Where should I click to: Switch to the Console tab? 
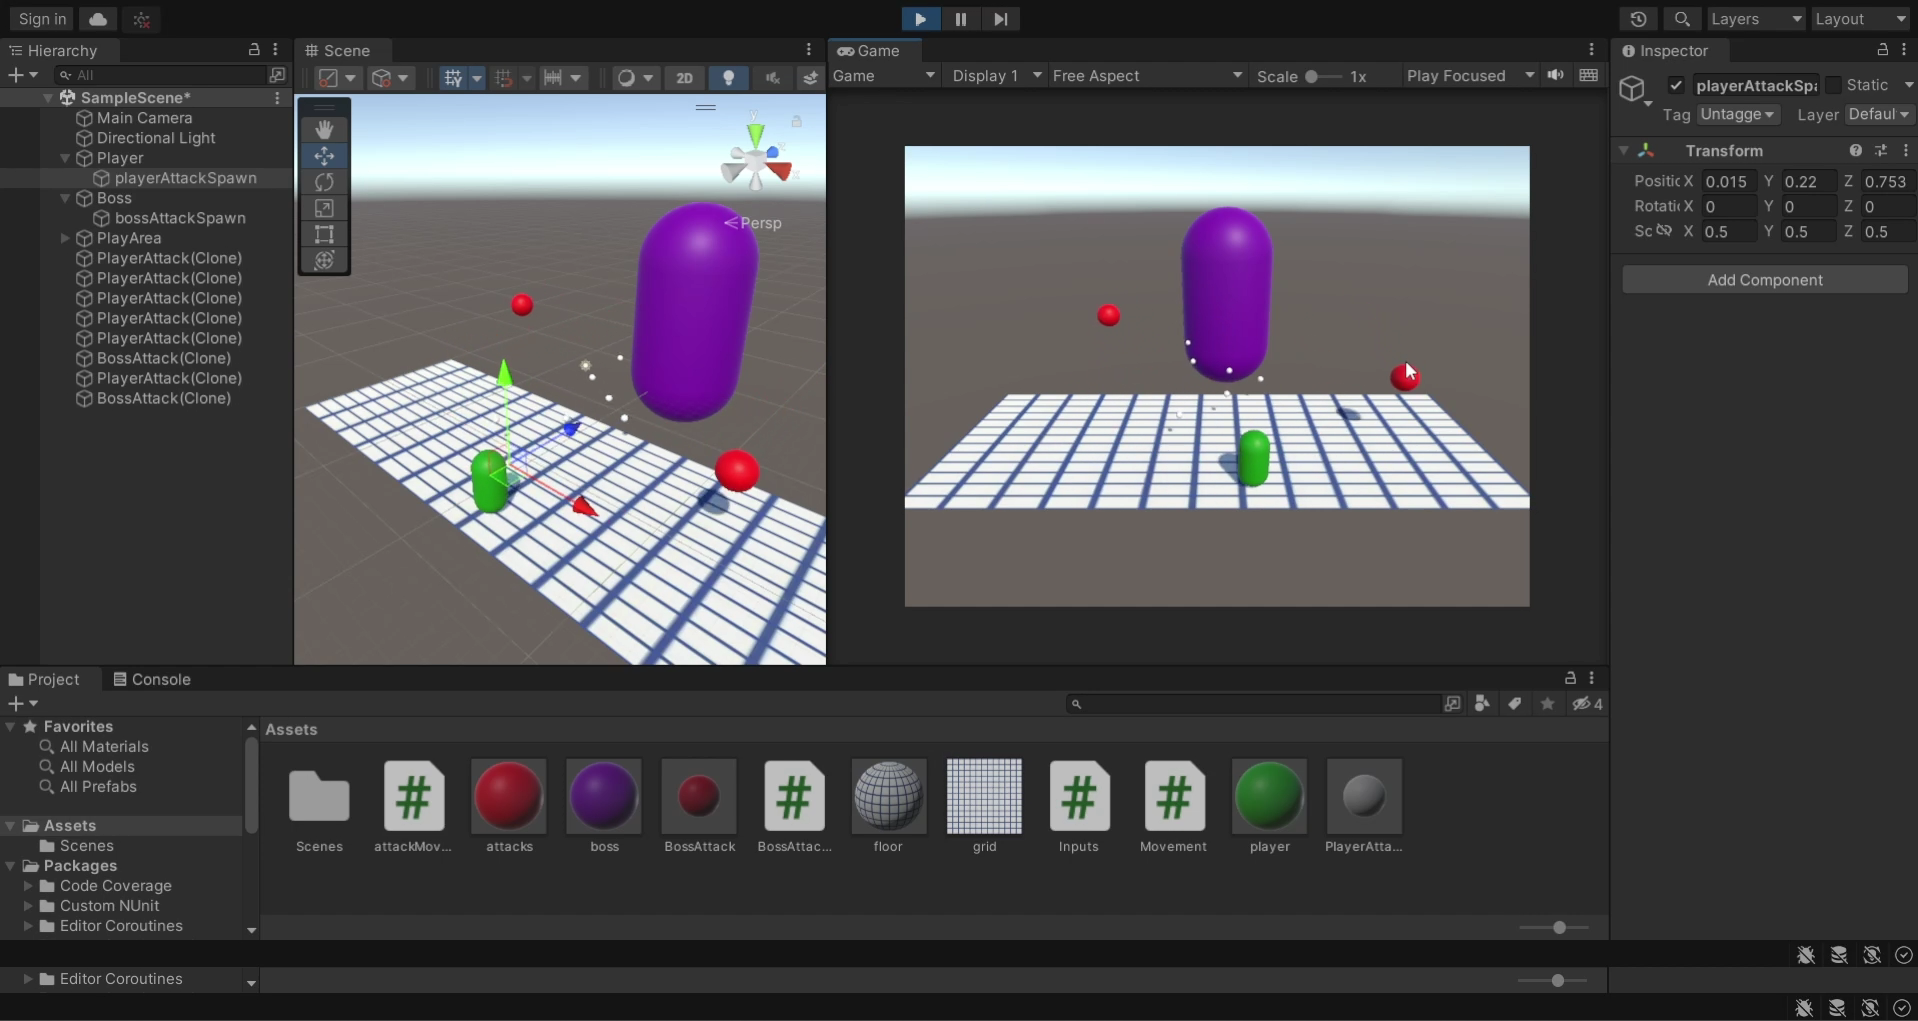click(x=151, y=679)
